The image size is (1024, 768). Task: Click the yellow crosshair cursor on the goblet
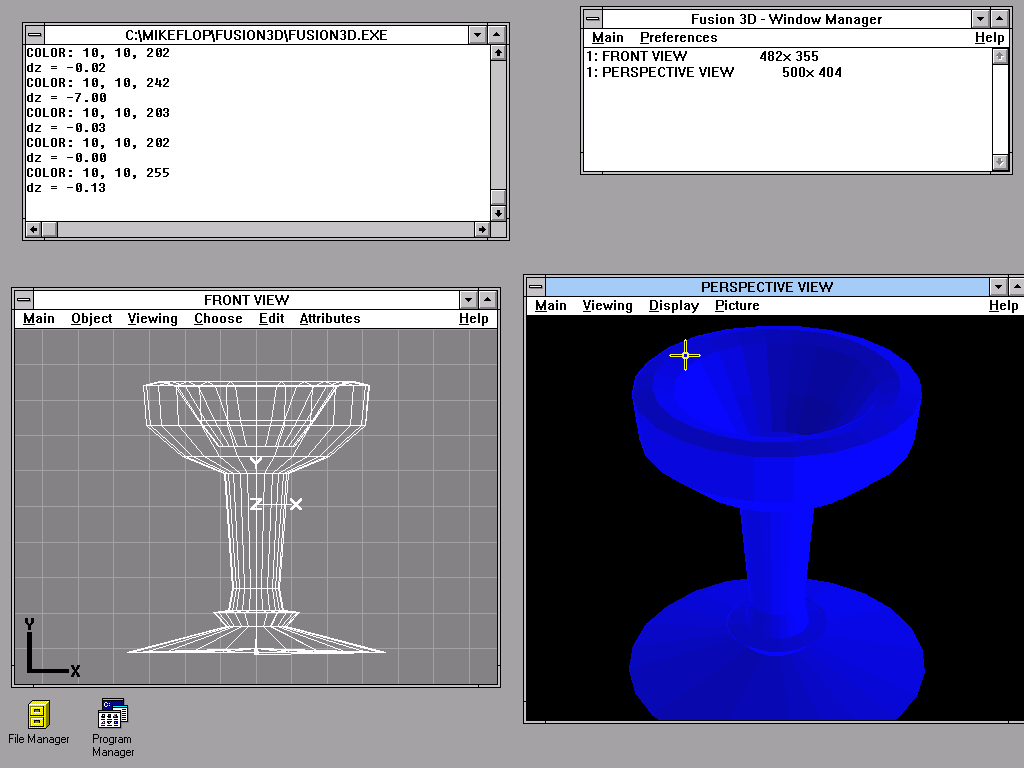685,355
